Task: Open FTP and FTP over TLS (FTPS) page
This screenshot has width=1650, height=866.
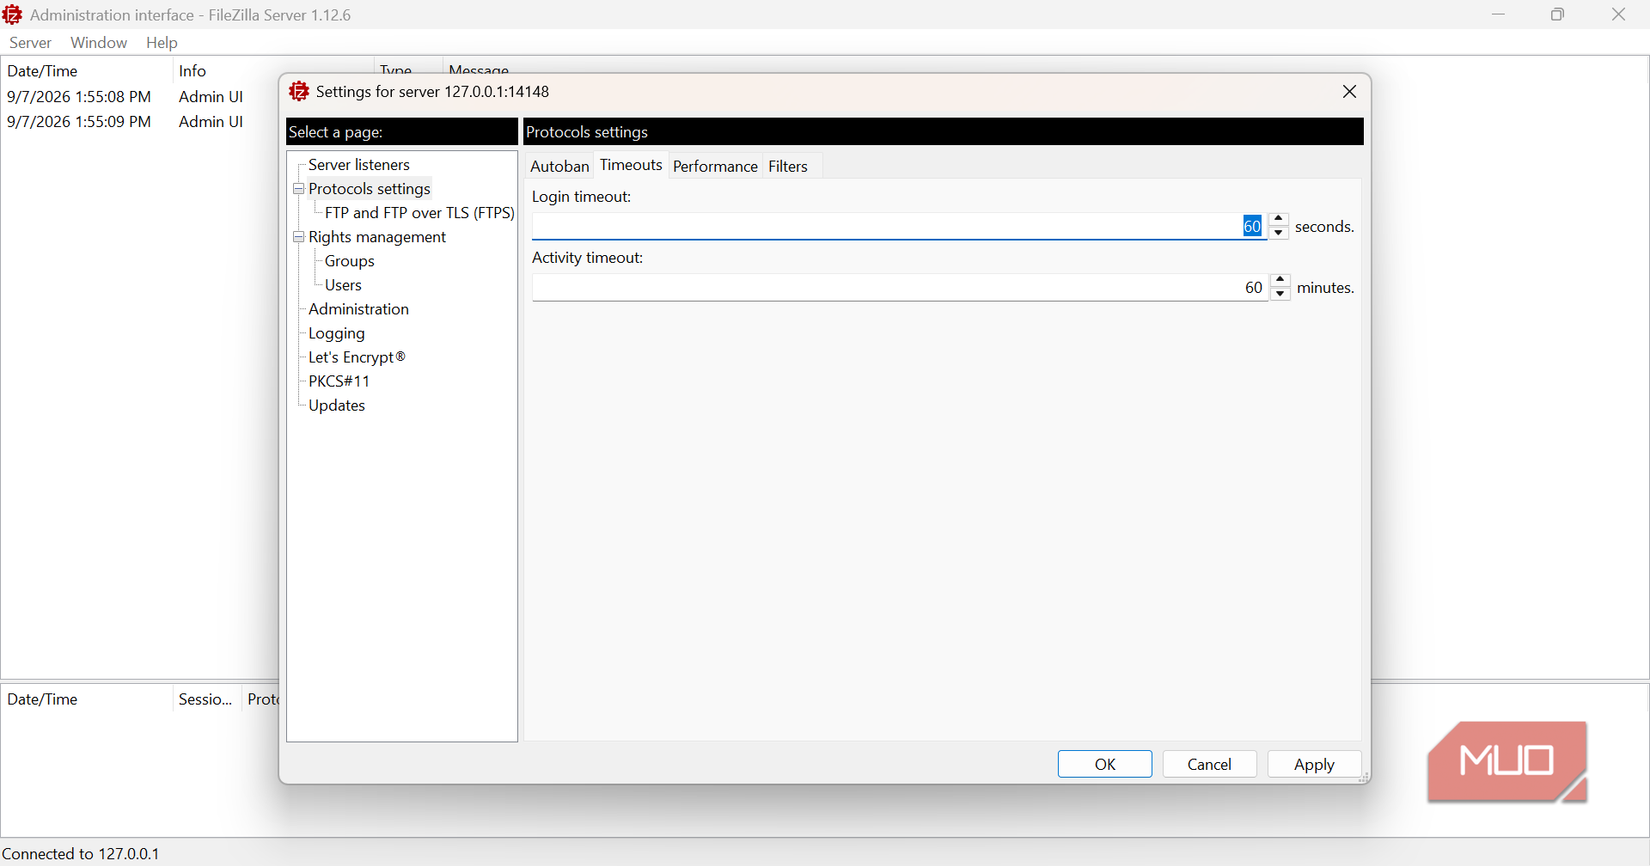Action: 419,213
